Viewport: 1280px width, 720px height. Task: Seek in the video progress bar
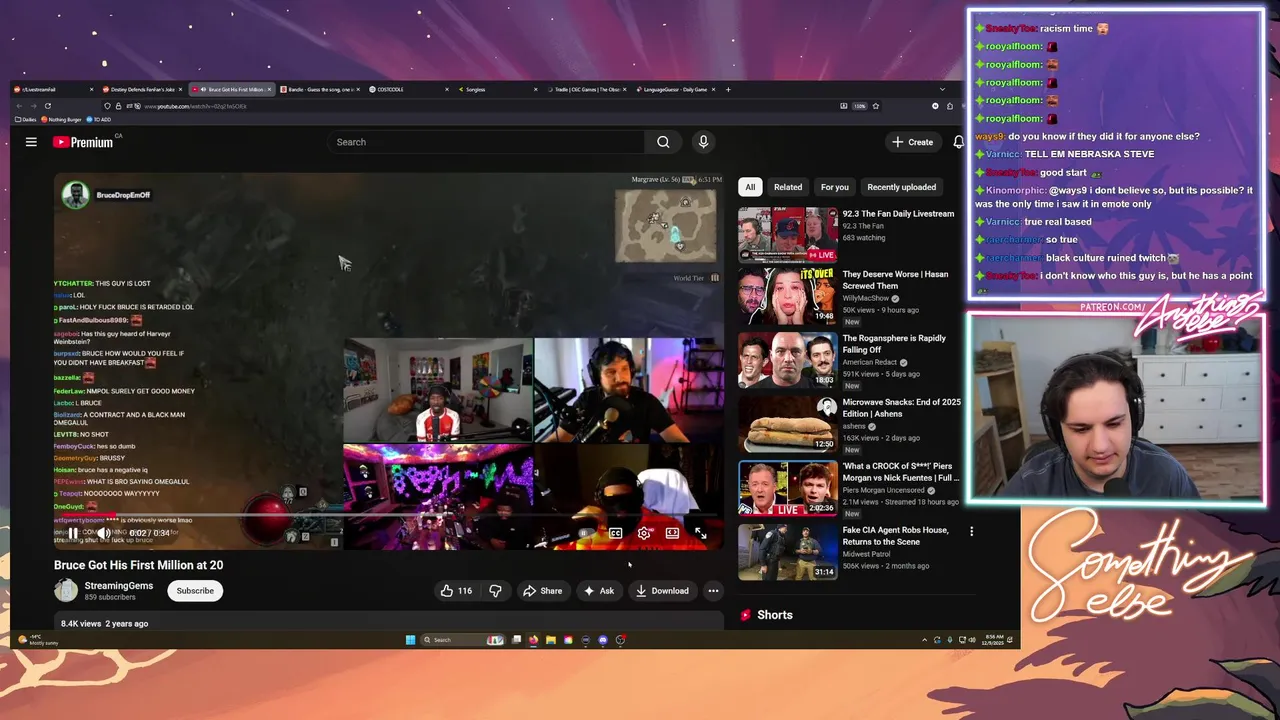[x=388, y=516]
